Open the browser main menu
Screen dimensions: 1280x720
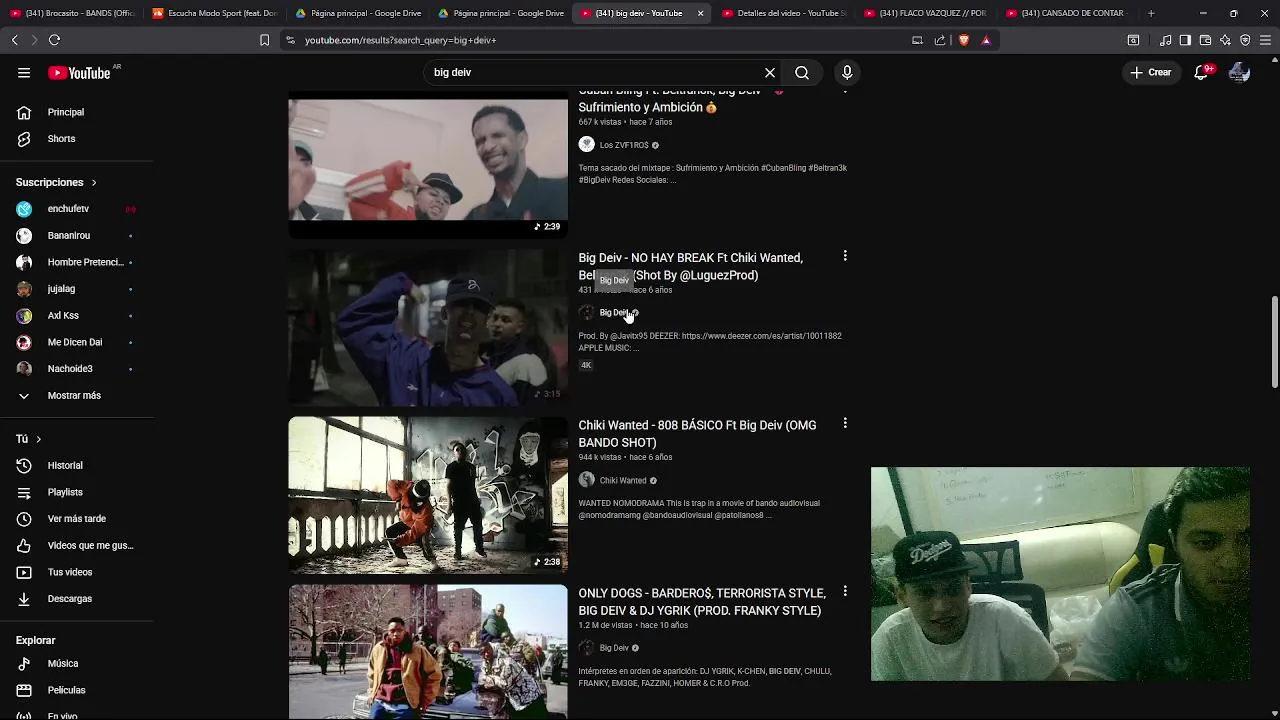point(1265,40)
